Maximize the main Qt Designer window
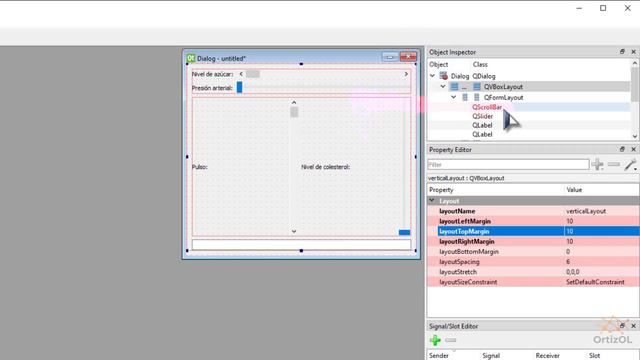 point(603,8)
